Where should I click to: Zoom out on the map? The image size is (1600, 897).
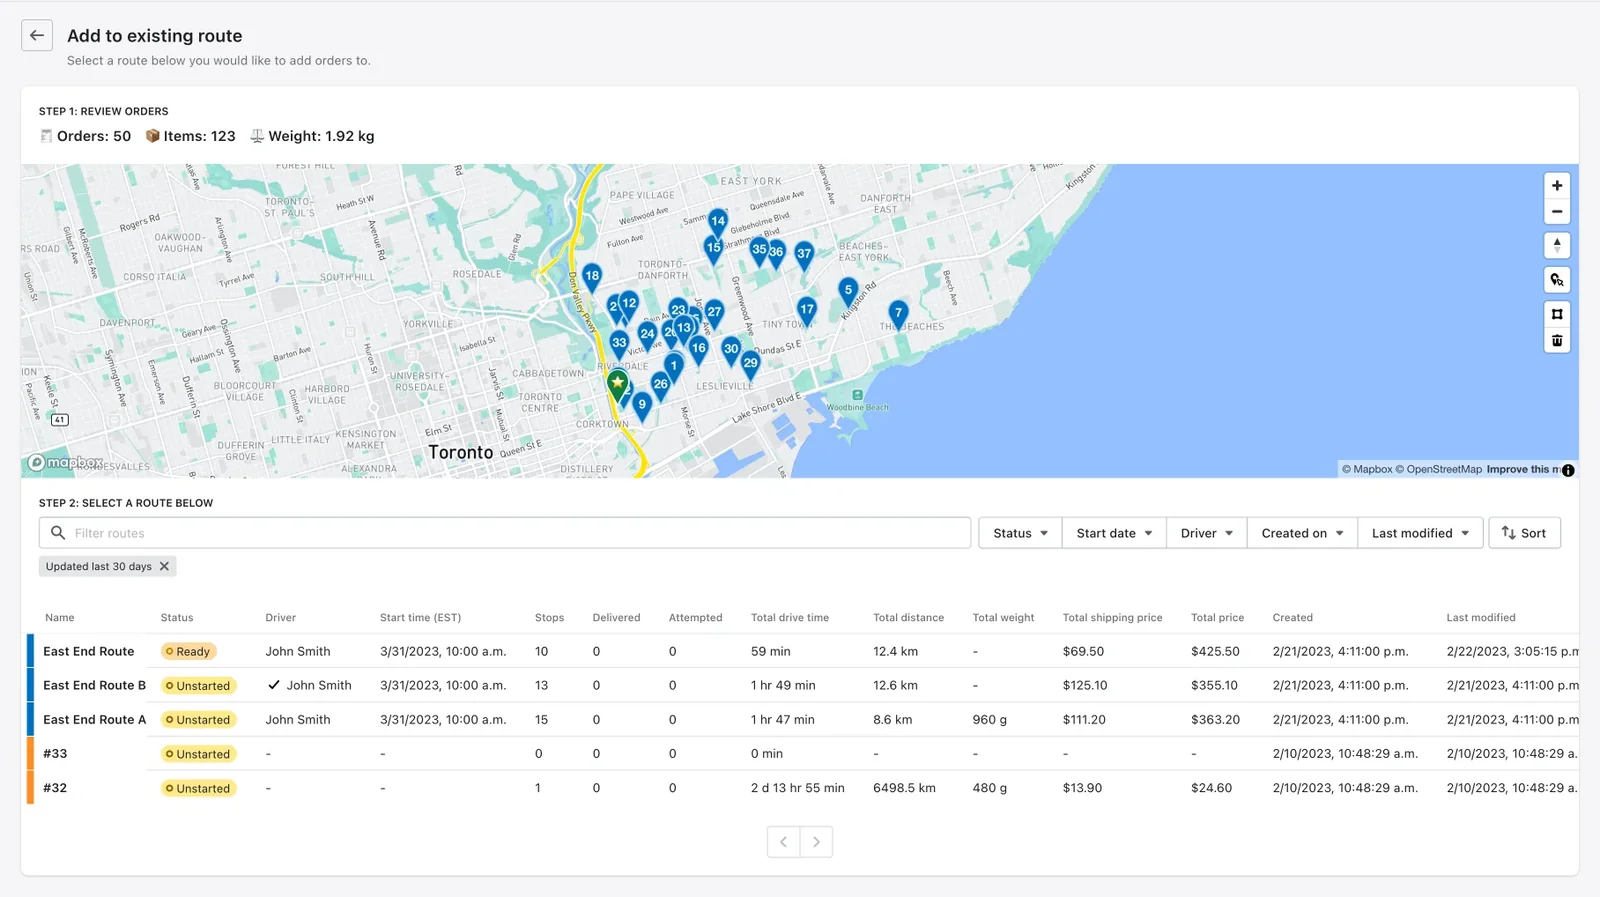coord(1557,212)
